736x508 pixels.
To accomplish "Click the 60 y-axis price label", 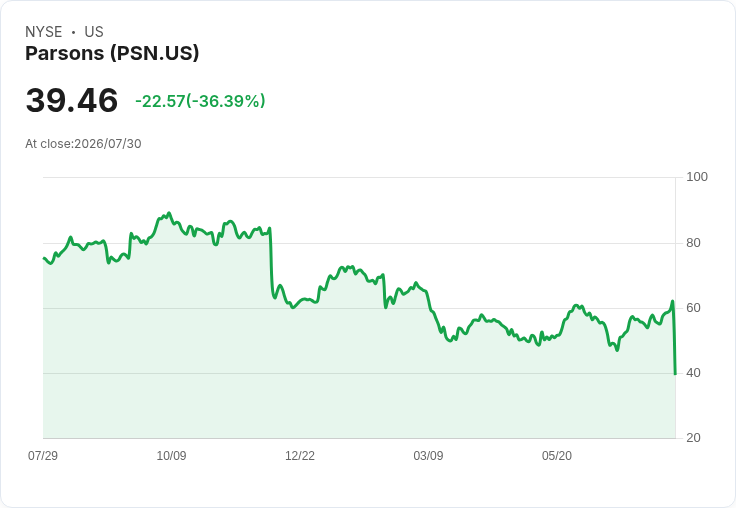I will pyautogui.click(x=693, y=308).
